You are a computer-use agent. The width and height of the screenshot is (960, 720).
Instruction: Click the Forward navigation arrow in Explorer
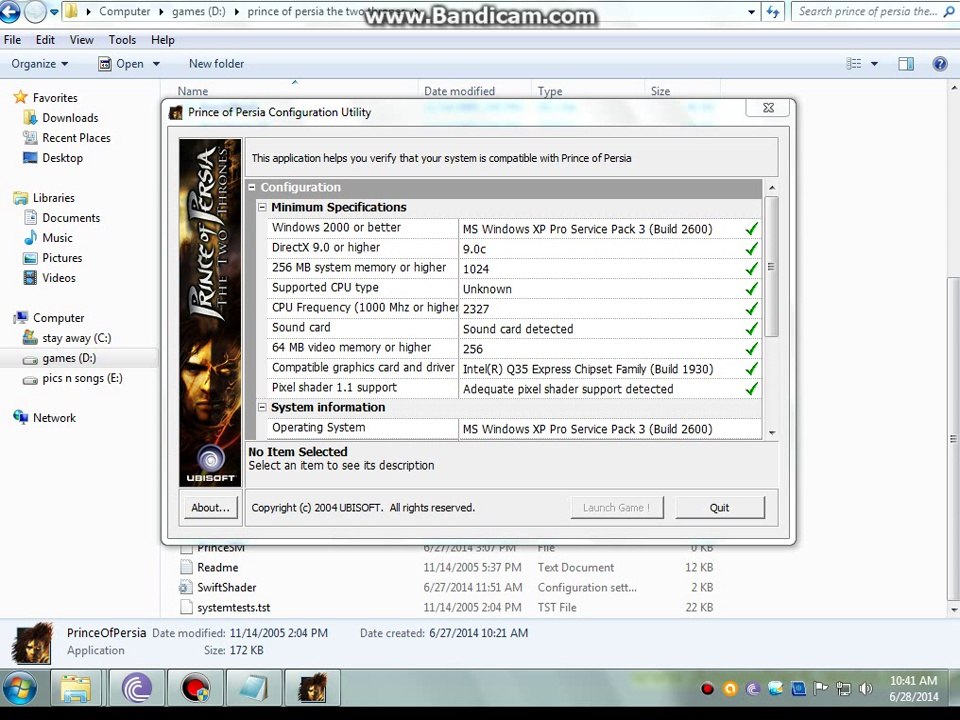pyautogui.click(x=35, y=11)
